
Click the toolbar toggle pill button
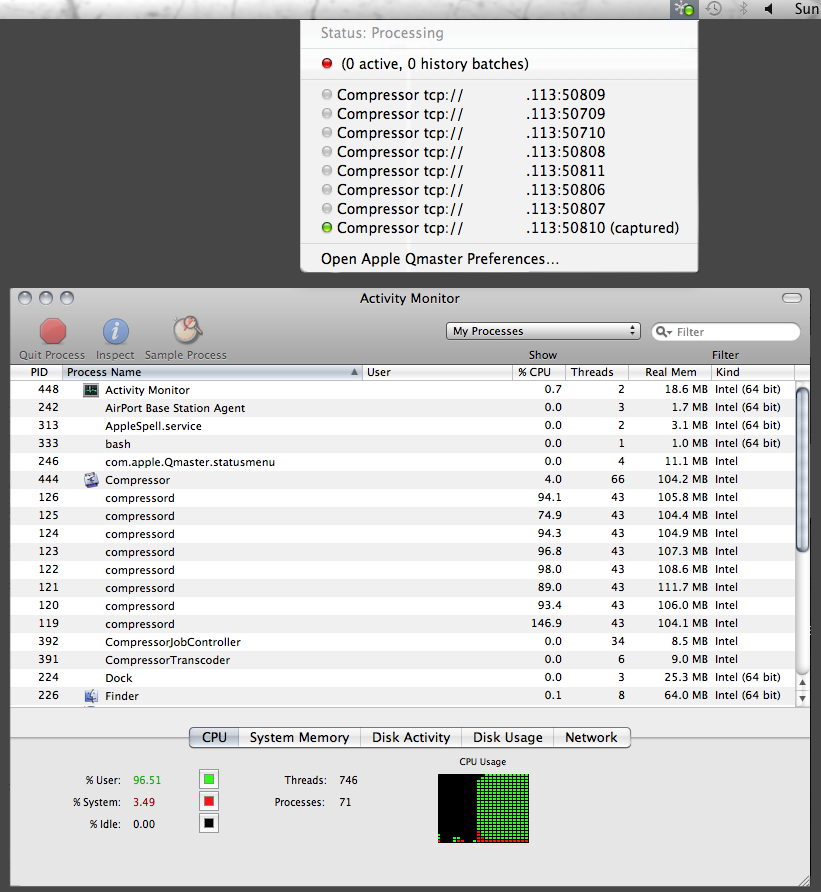coord(791,298)
